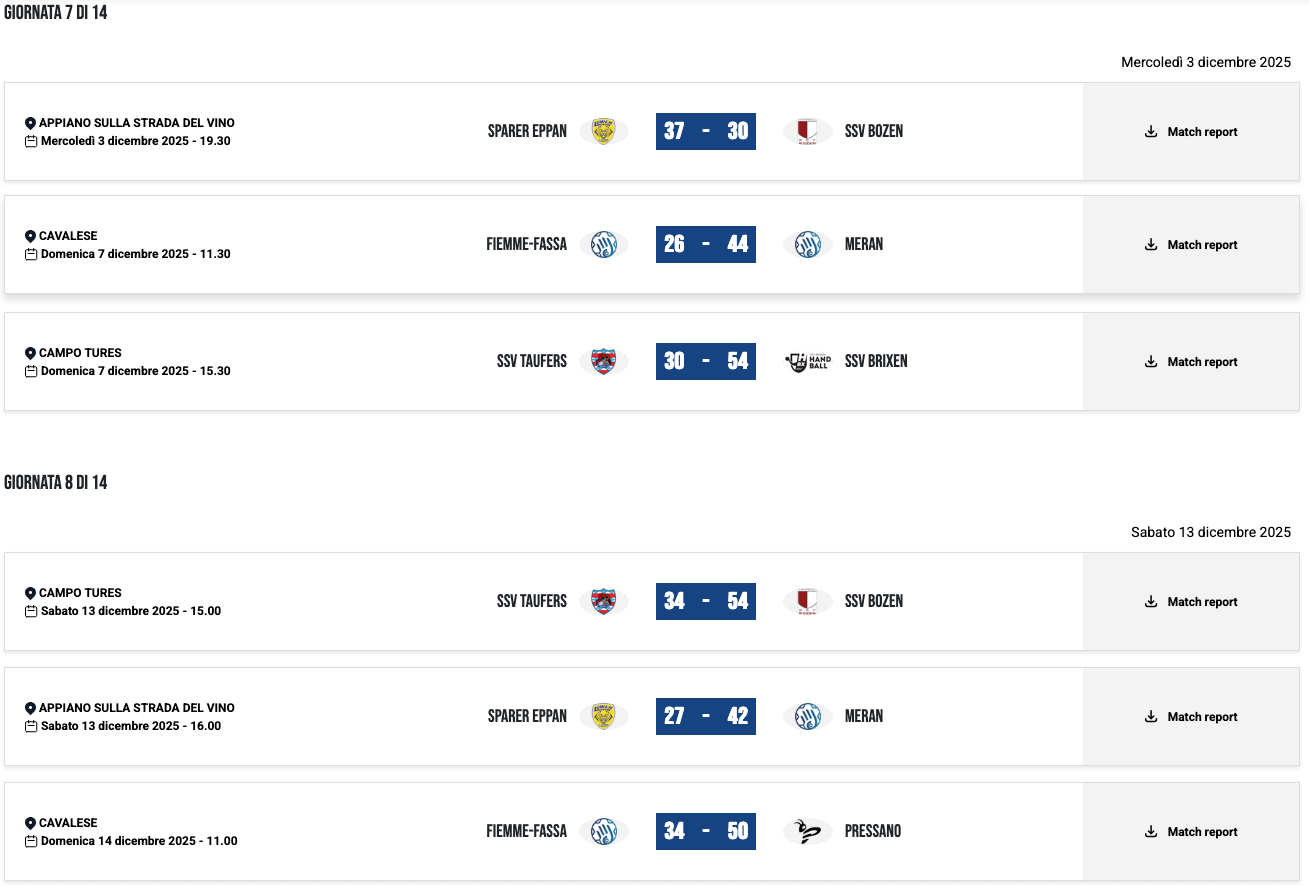Click Sparer Eppan logo in Bozen match
The width and height of the screenshot is (1309, 886).
coord(603,132)
